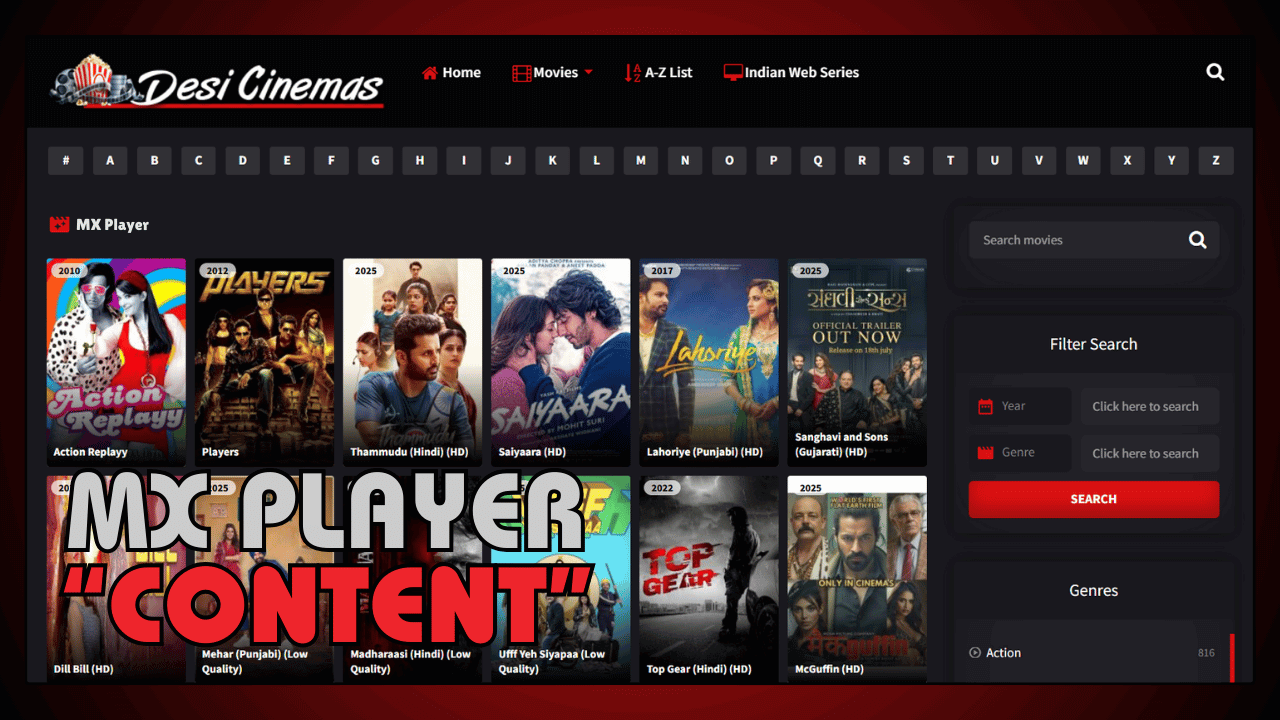Open the A-Z List menu item
The image size is (1280, 720).
pos(658,73)
